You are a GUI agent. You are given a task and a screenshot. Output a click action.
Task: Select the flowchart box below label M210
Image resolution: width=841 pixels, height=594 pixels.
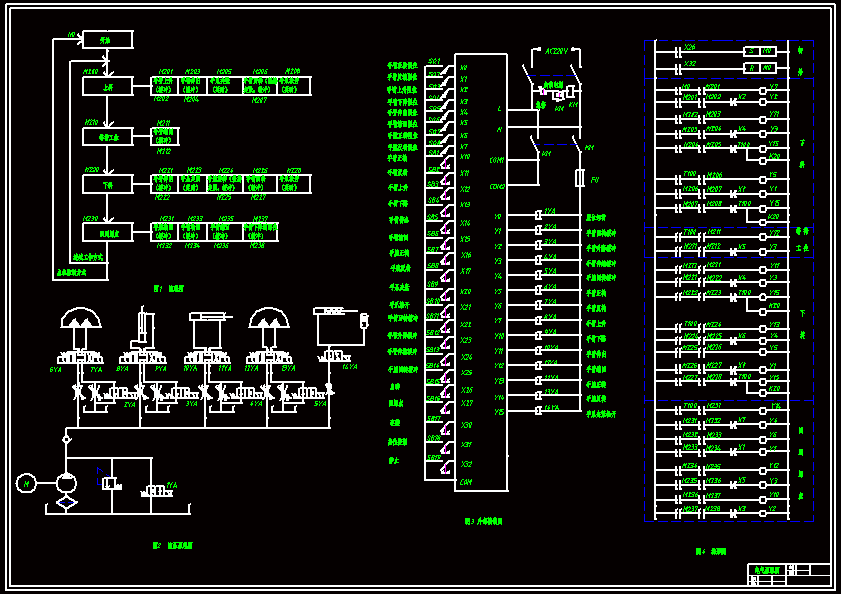(108, 137)
